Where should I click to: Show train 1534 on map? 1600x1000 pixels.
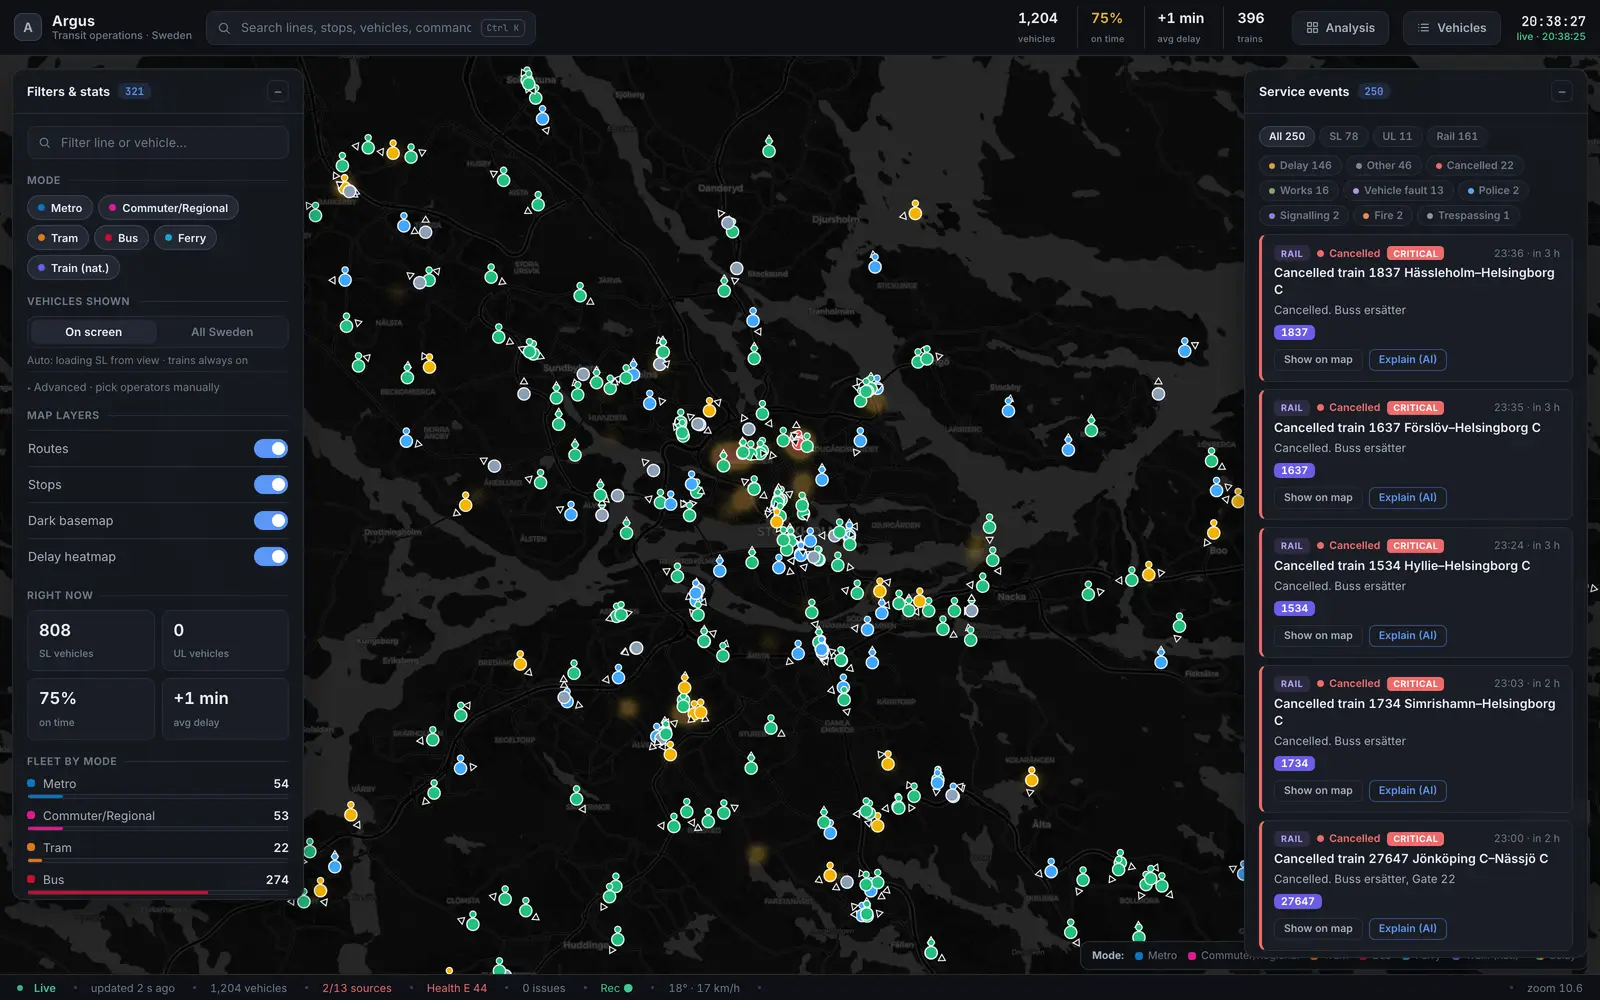[x=1318, y=636]
